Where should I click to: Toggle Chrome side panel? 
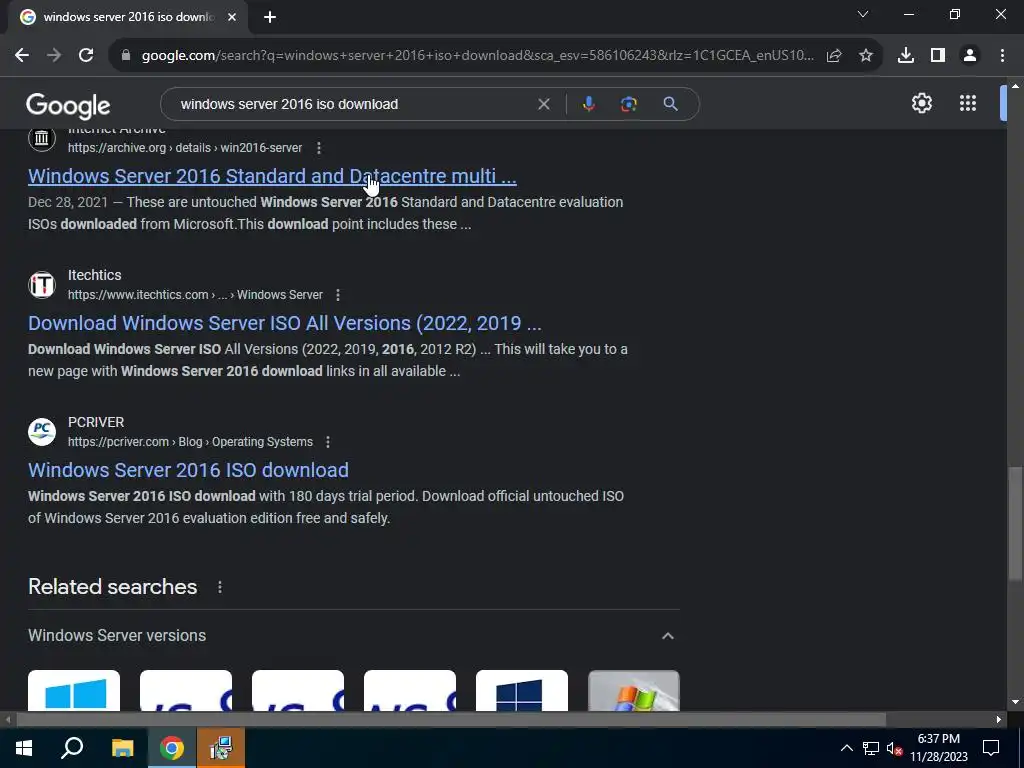[938, 56]
